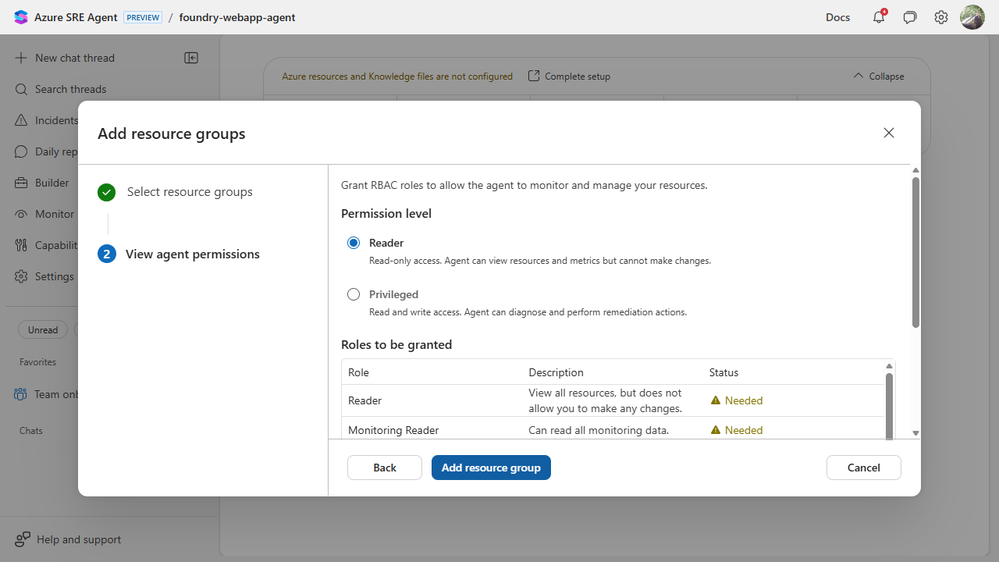Click the Reader role table cell

(x=364, y=401)
